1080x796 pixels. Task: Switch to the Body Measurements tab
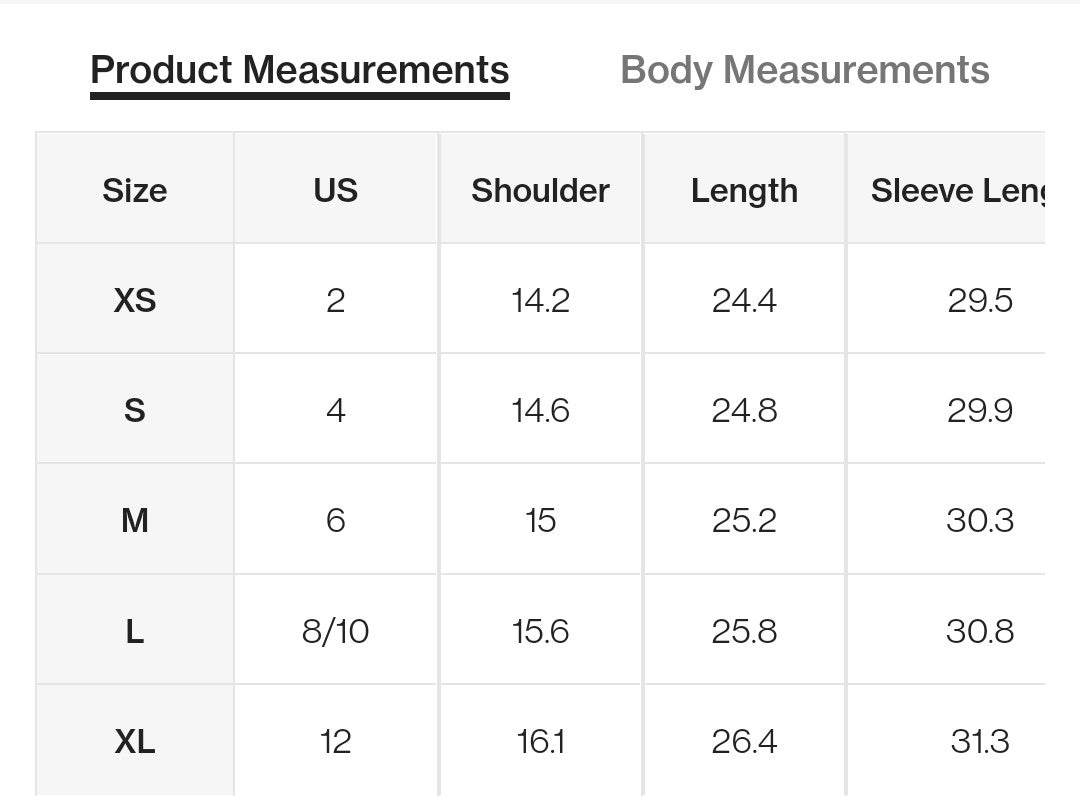click(x=804, y=71)
